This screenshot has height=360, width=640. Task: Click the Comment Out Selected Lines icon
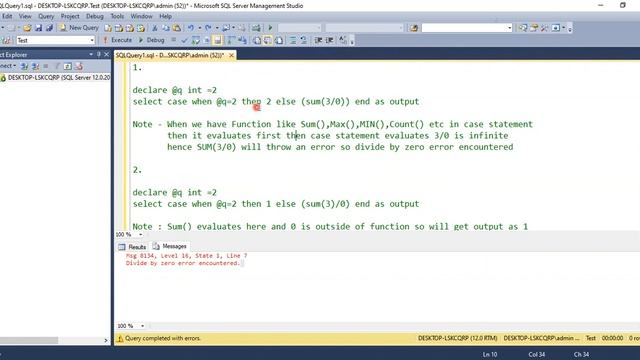pos(293,40)
